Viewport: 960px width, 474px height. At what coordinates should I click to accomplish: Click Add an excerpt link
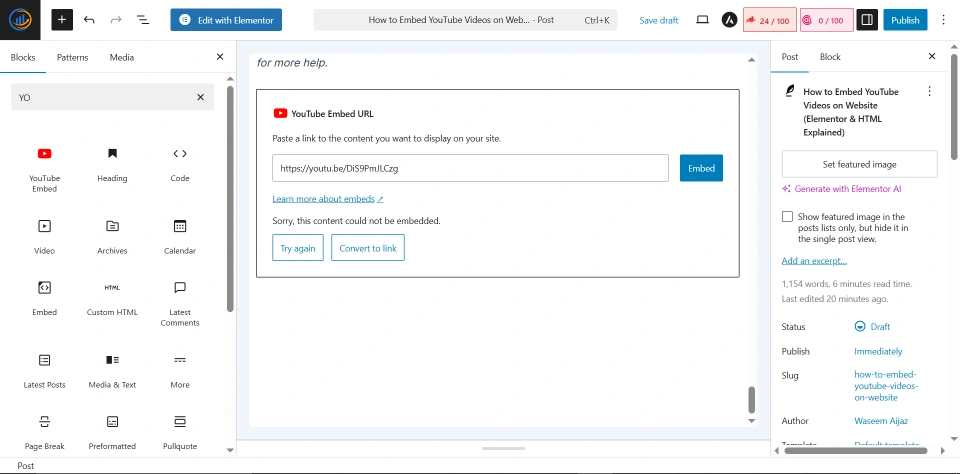tap(814, 261)
